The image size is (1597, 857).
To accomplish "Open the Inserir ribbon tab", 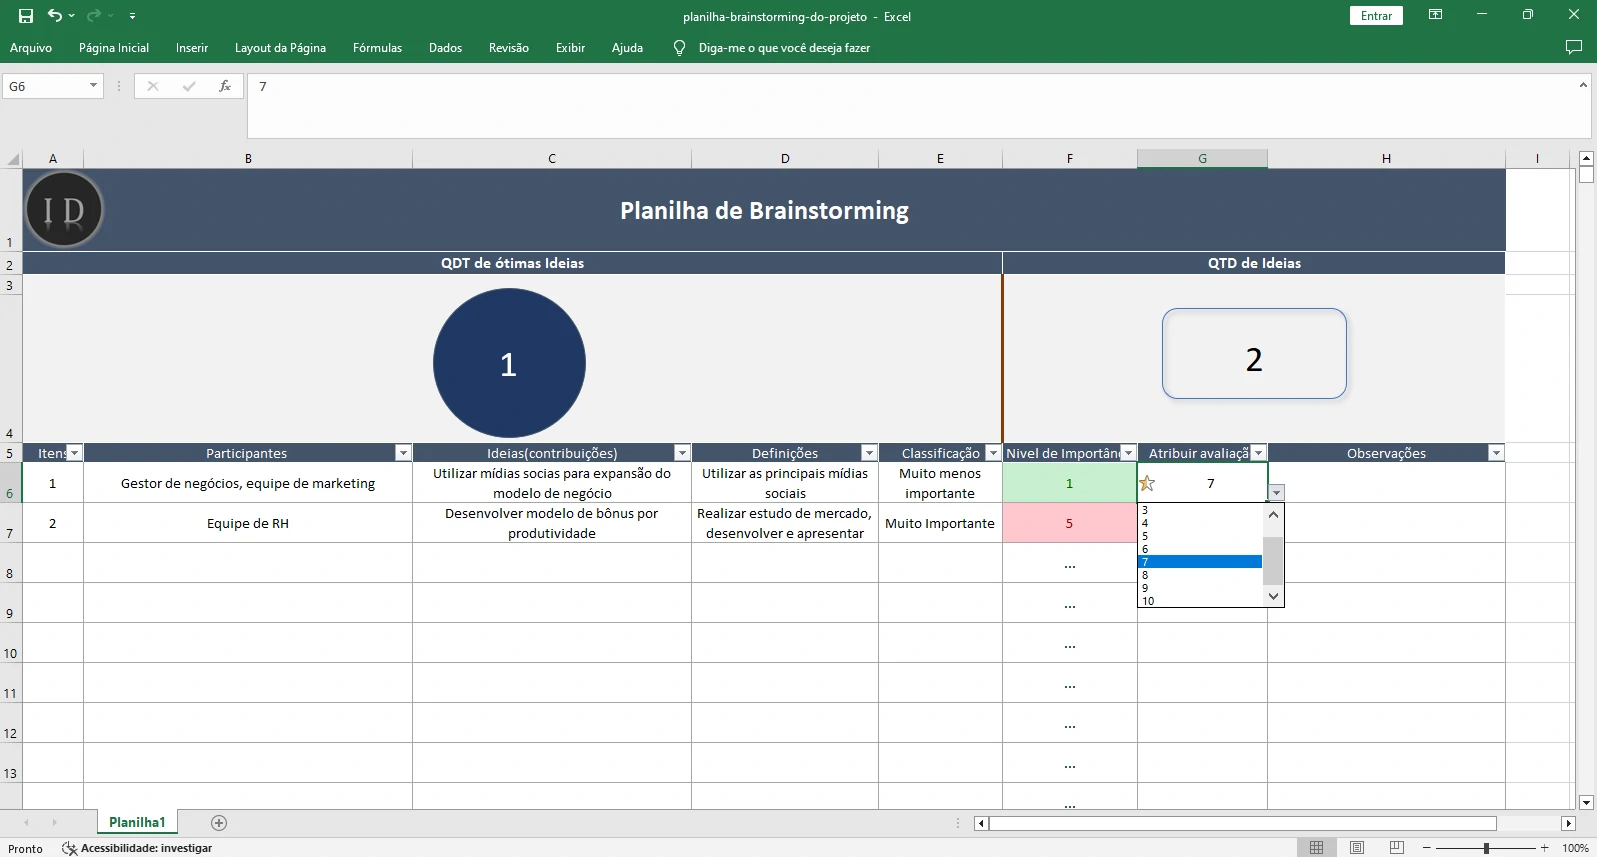I will pyautogui.click(x=192, y=48).
